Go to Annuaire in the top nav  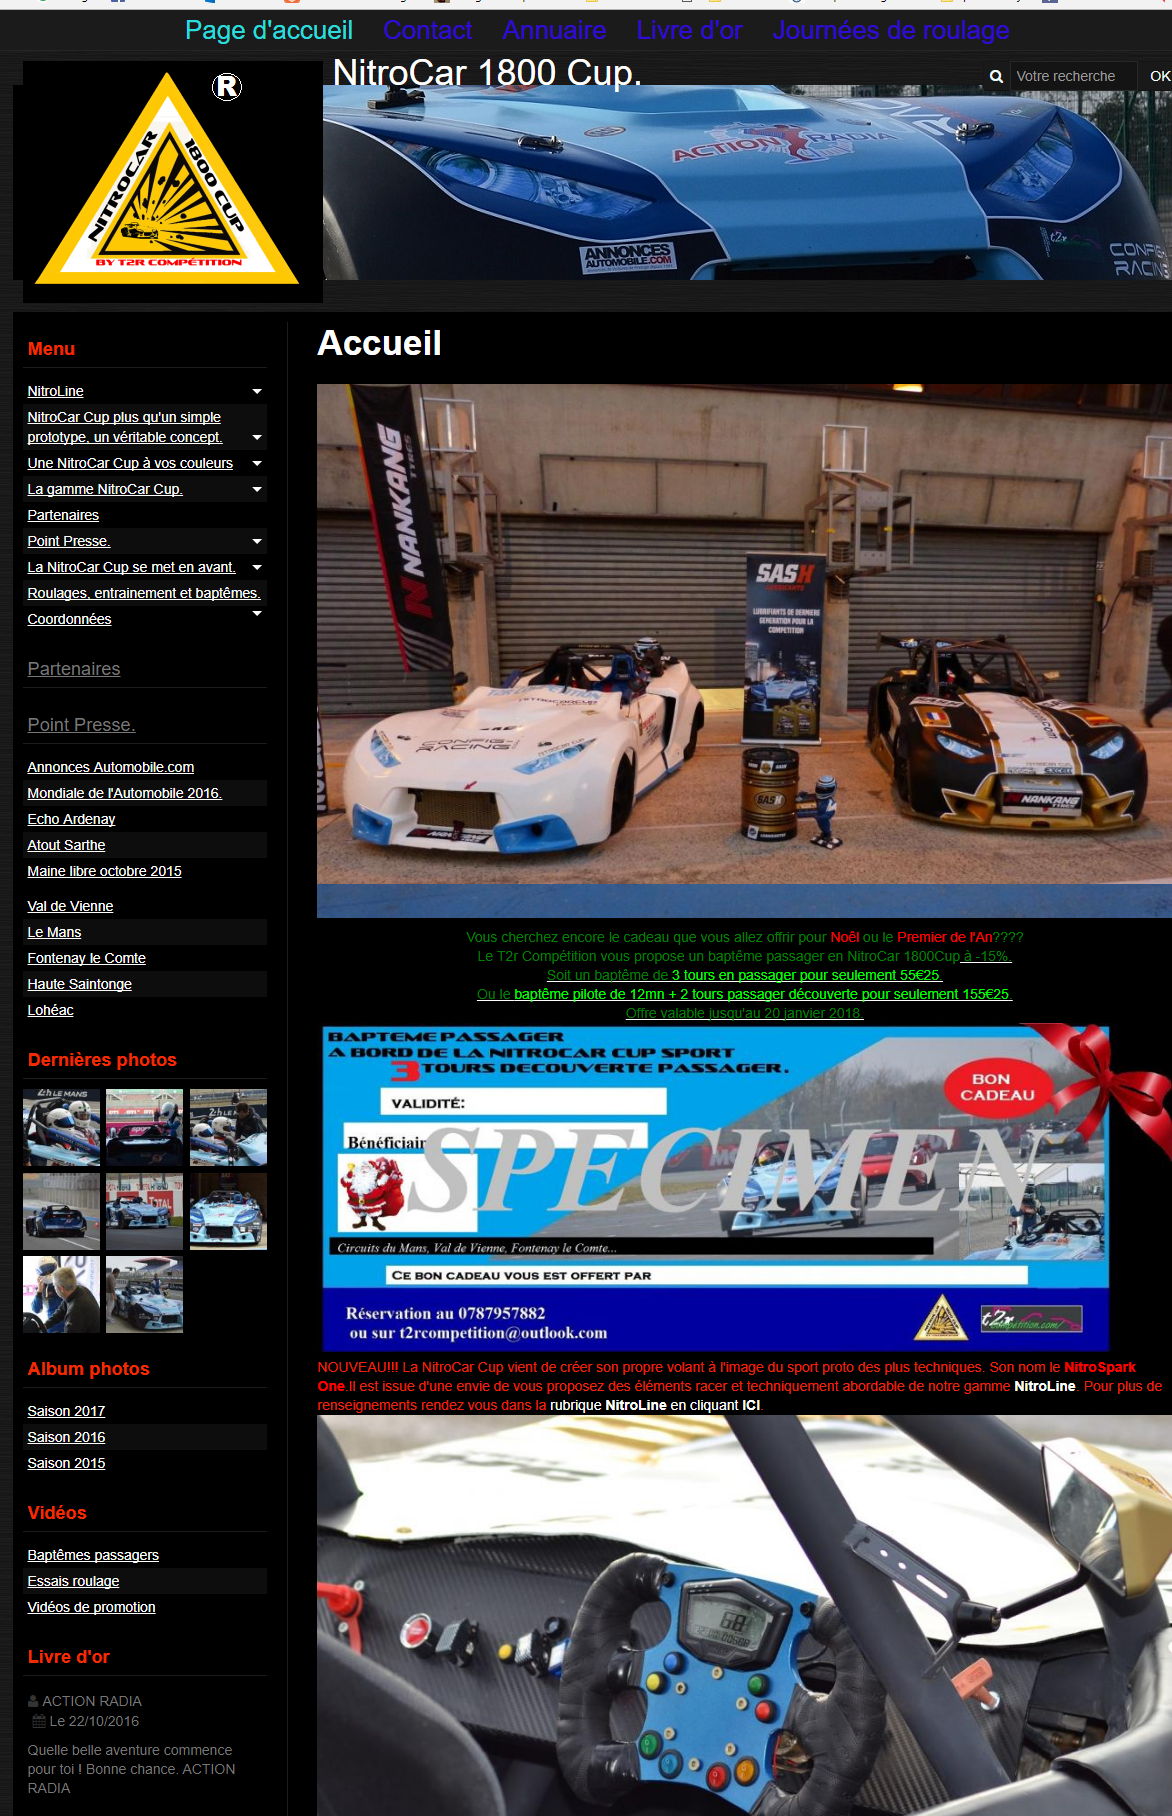(554, 30)
